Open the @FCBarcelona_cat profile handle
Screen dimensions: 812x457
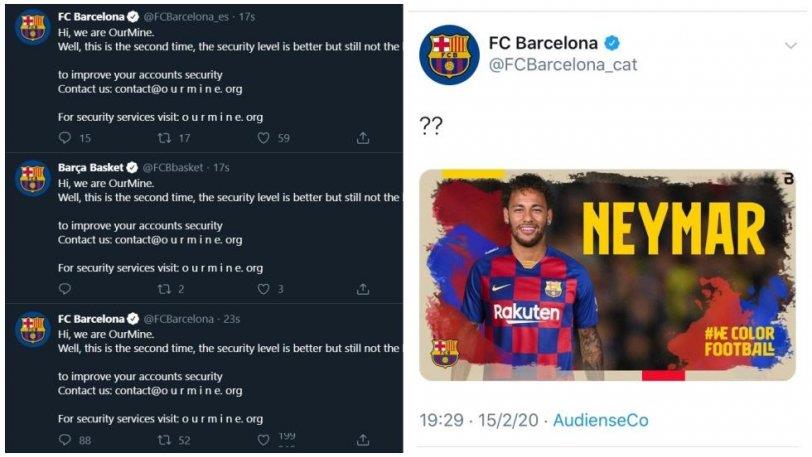(x=562, y=65)
